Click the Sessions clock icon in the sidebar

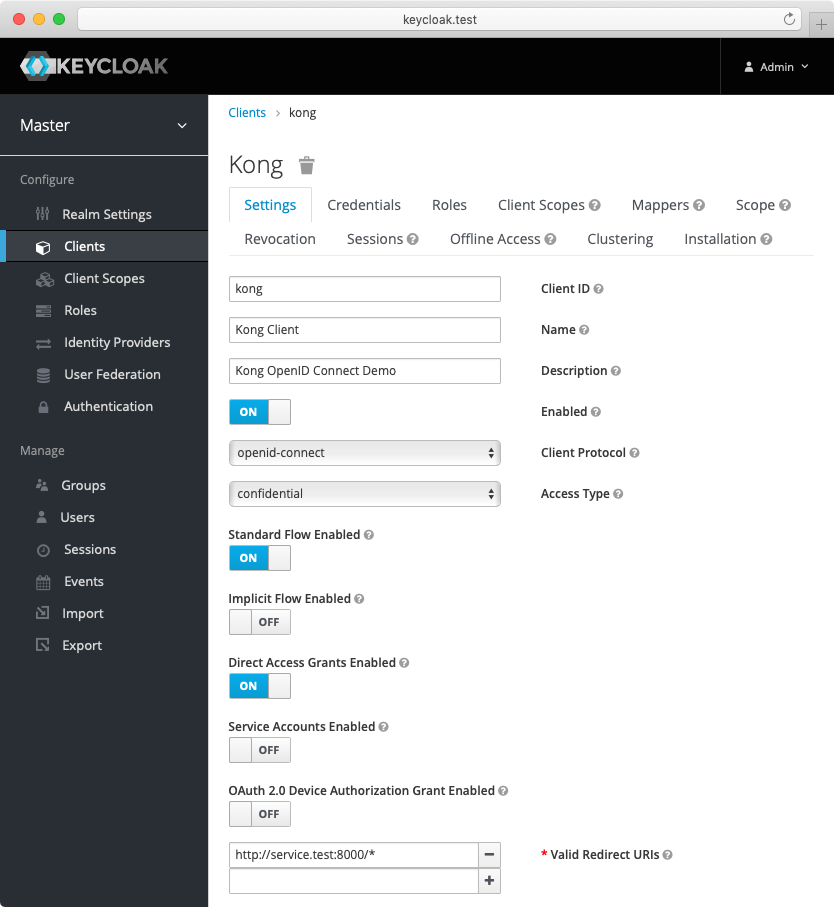pos(43,550)
